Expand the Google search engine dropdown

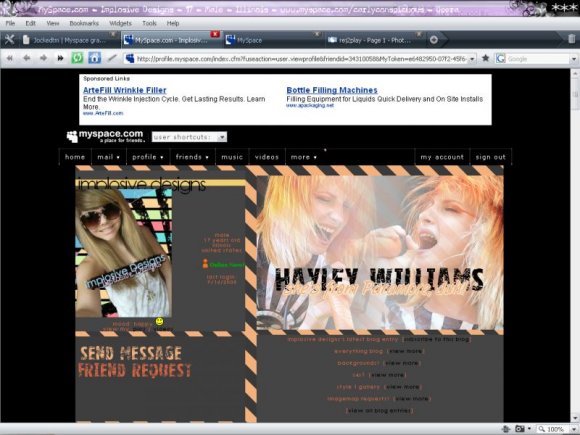click(574, 59)
